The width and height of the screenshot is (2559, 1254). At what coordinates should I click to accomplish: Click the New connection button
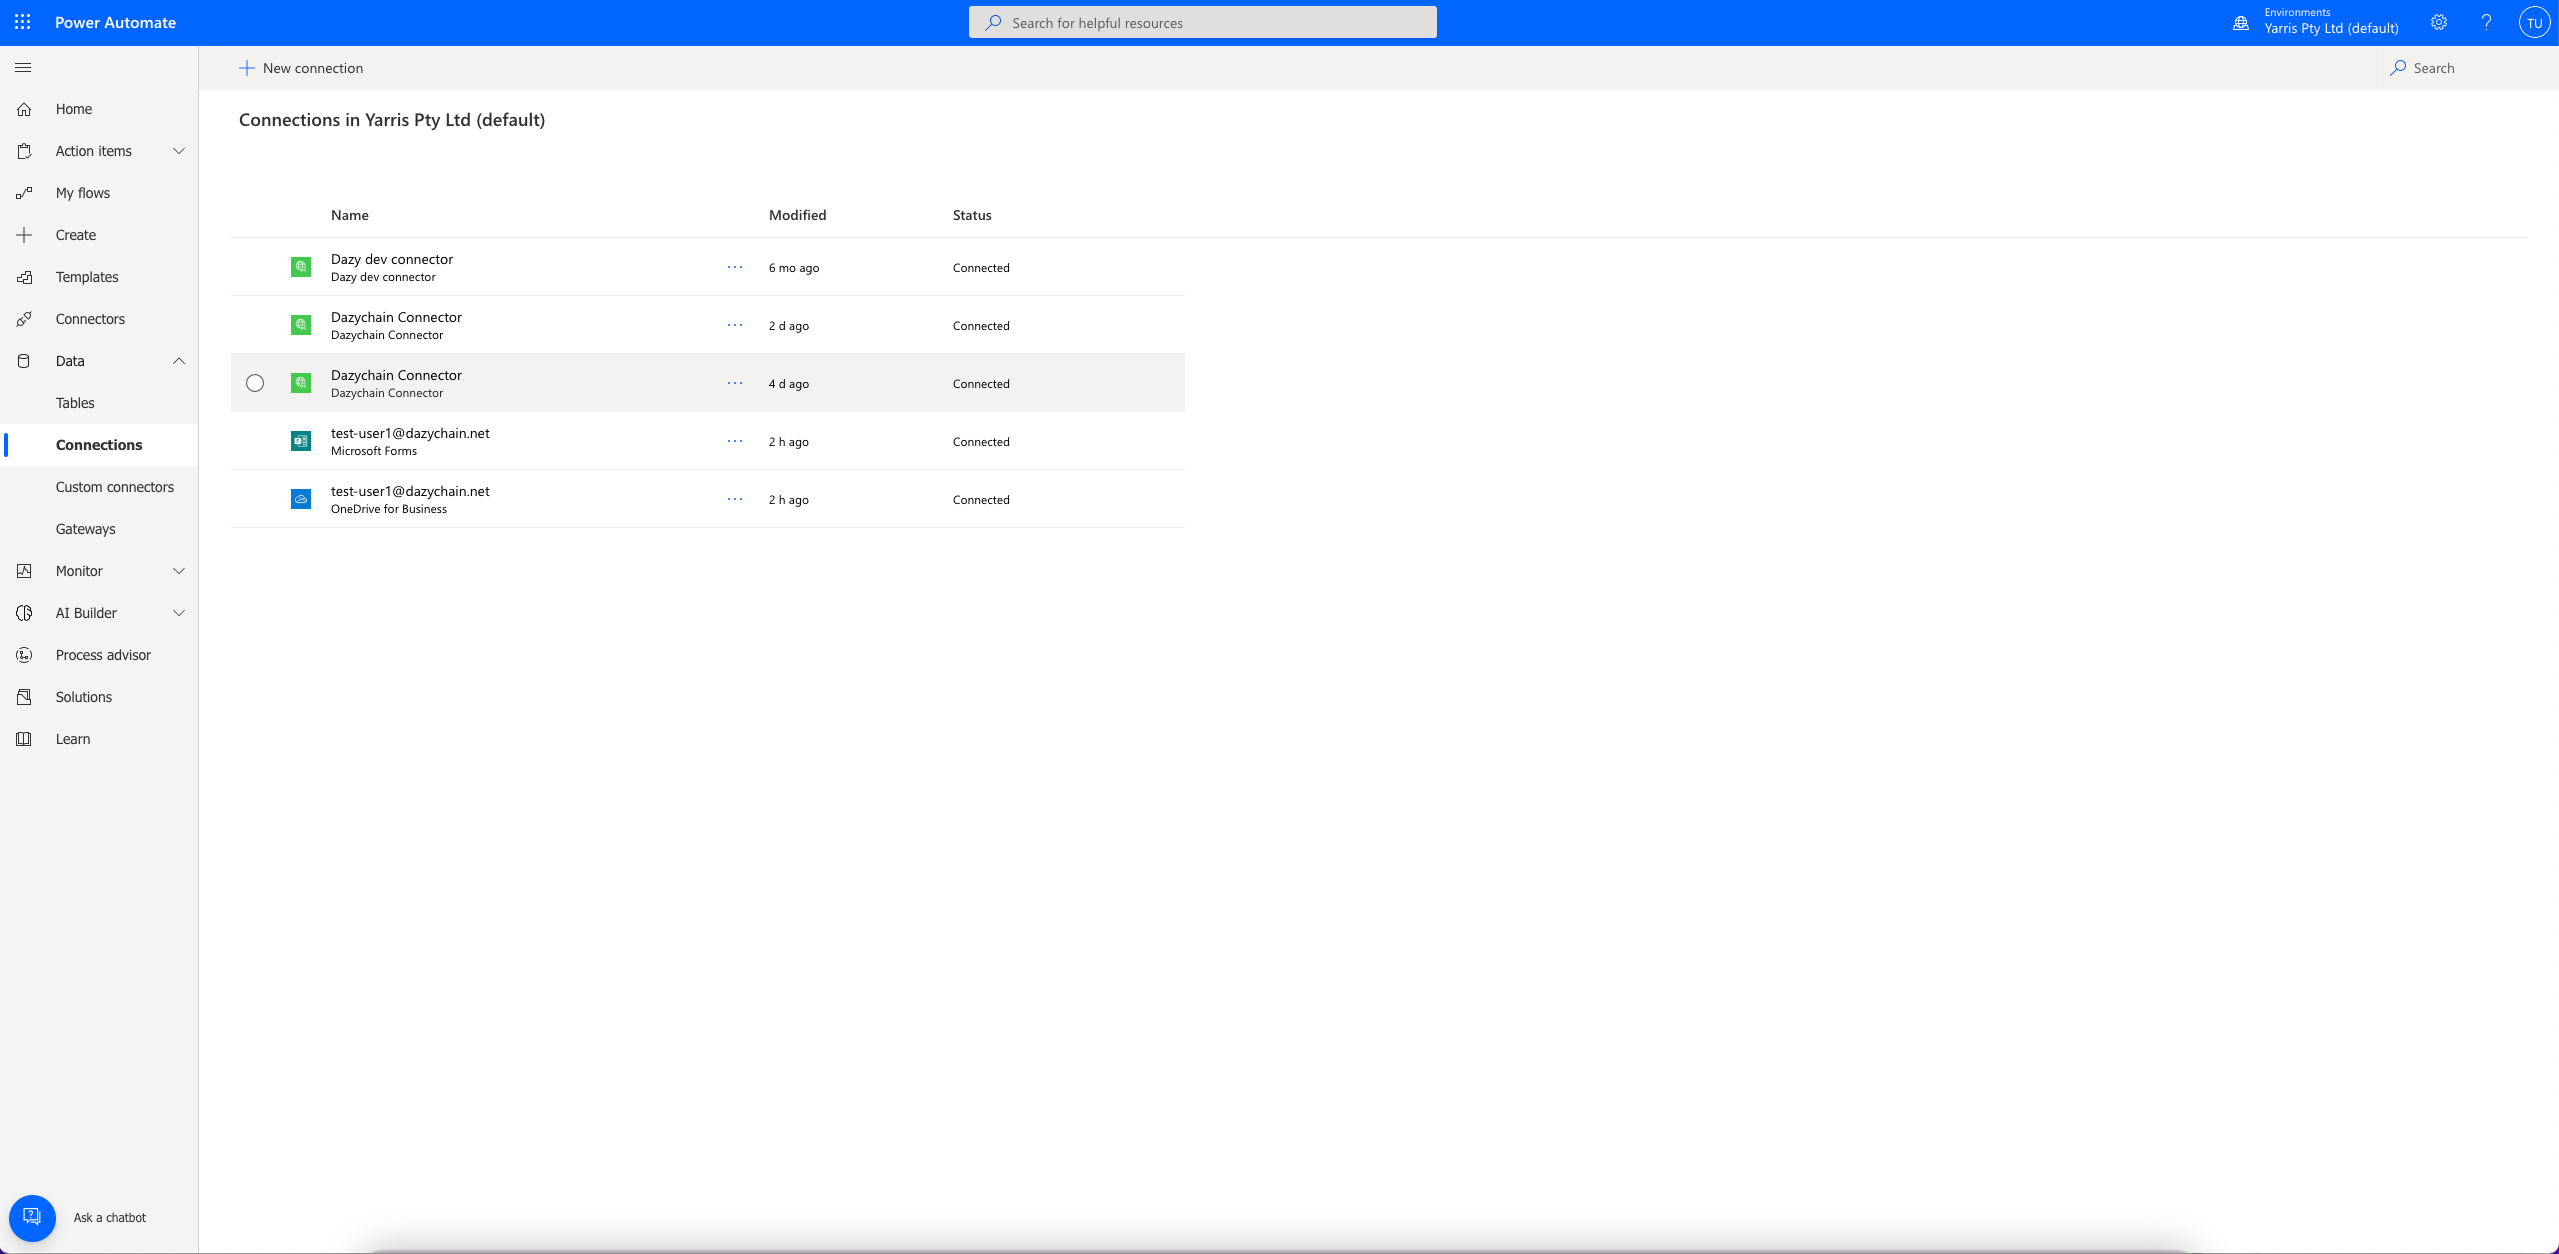301,68
